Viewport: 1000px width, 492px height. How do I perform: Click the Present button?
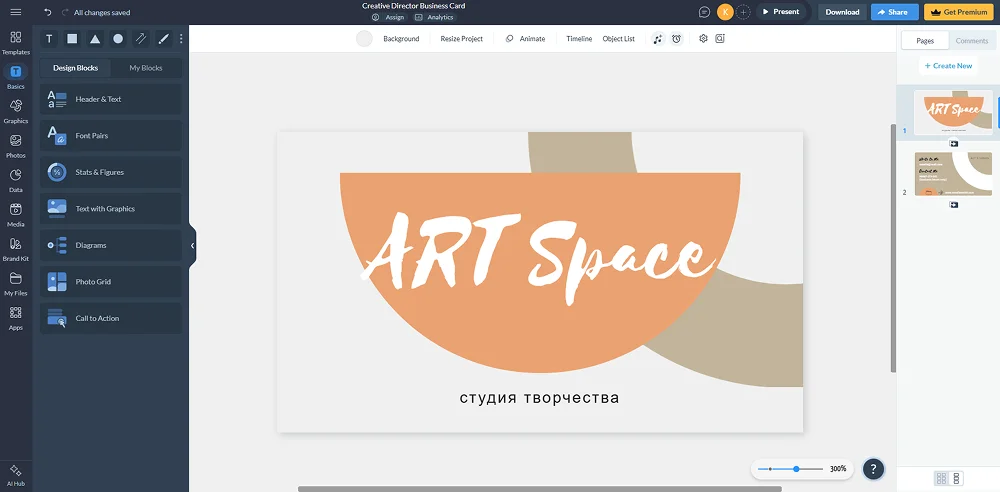781,12
